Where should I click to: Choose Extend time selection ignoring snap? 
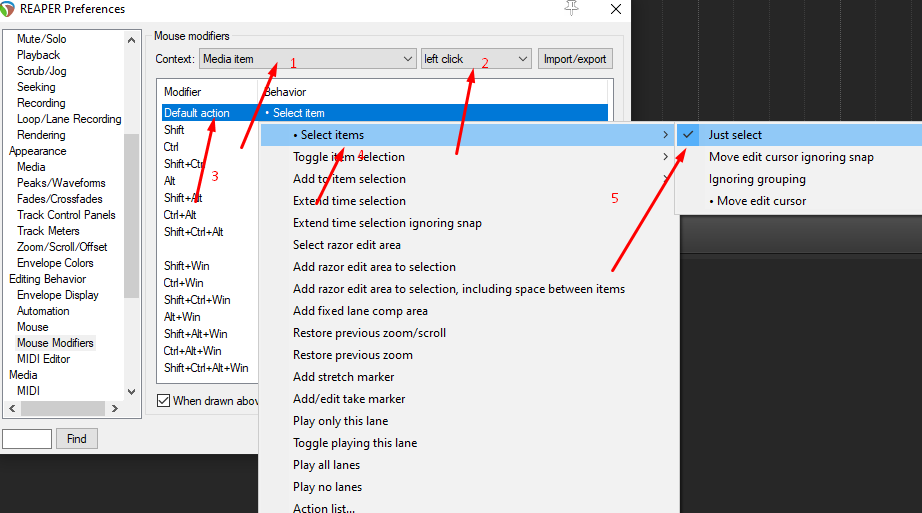(468, 223)
